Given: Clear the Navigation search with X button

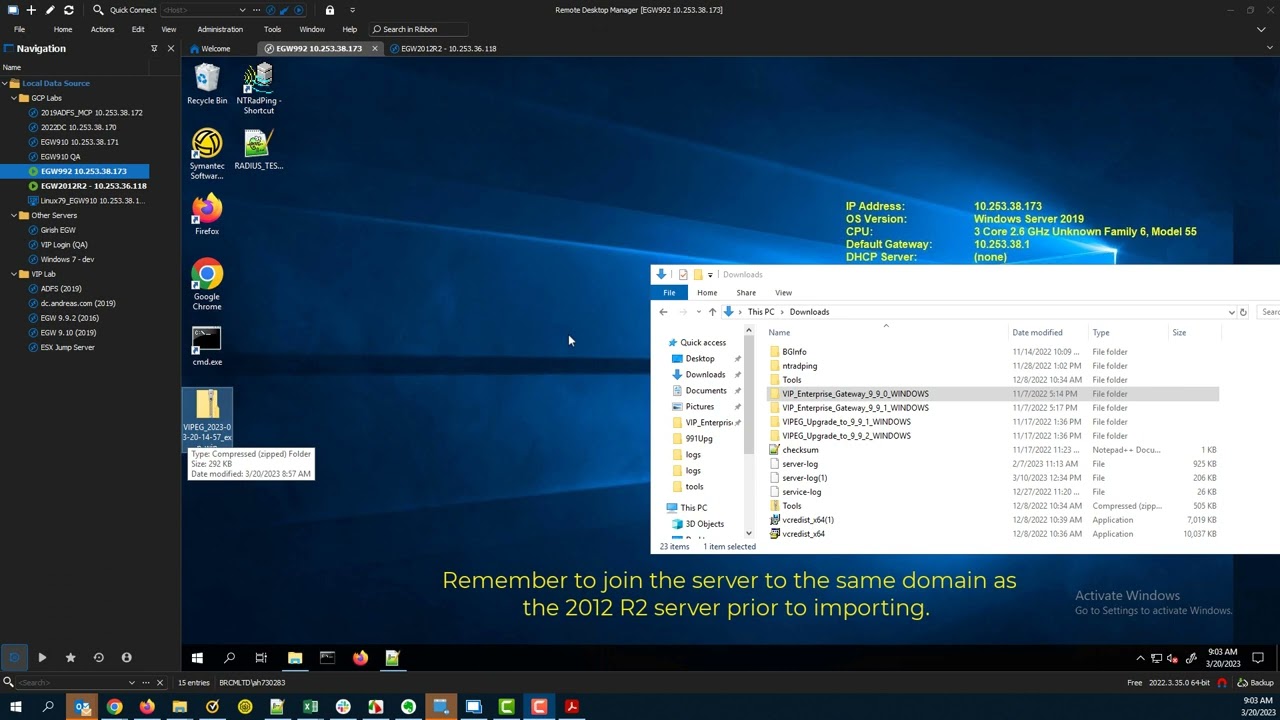Looking at the screenshot, I should tap(160, 682).
